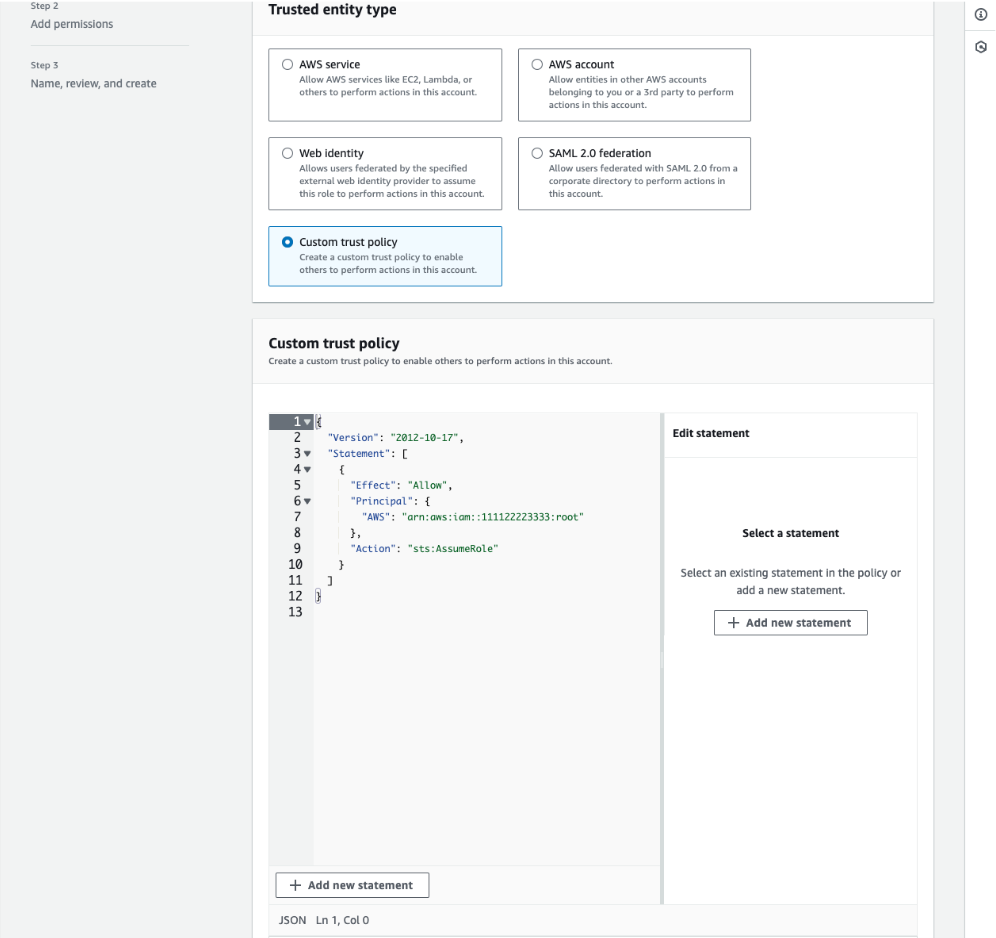Click the hexagon tutorials icon in right rail
The image size is (996, 938).
980,46
